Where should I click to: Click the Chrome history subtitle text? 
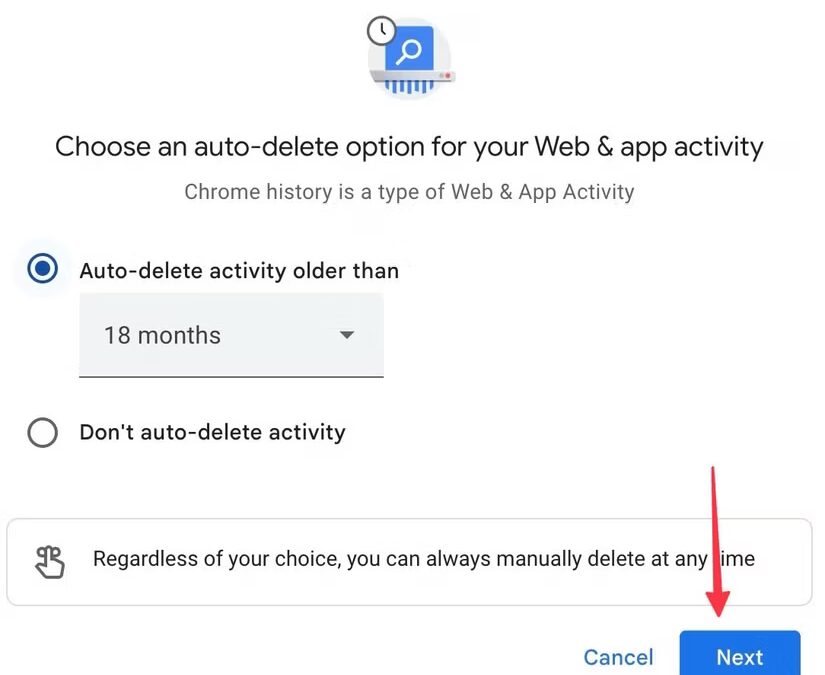pyautogui.click(x=410, y=192)
